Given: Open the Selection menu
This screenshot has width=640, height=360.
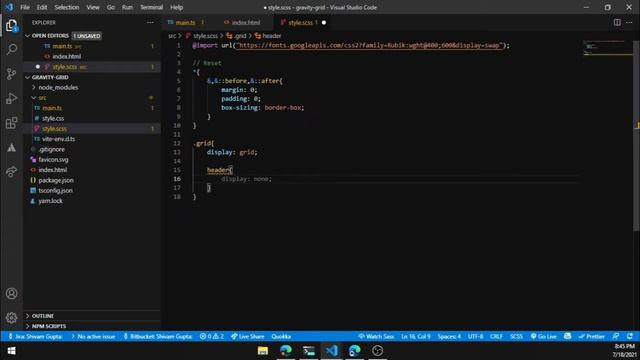Looking at the screenshot, I should pyautogui.click(x=67, y=7).
